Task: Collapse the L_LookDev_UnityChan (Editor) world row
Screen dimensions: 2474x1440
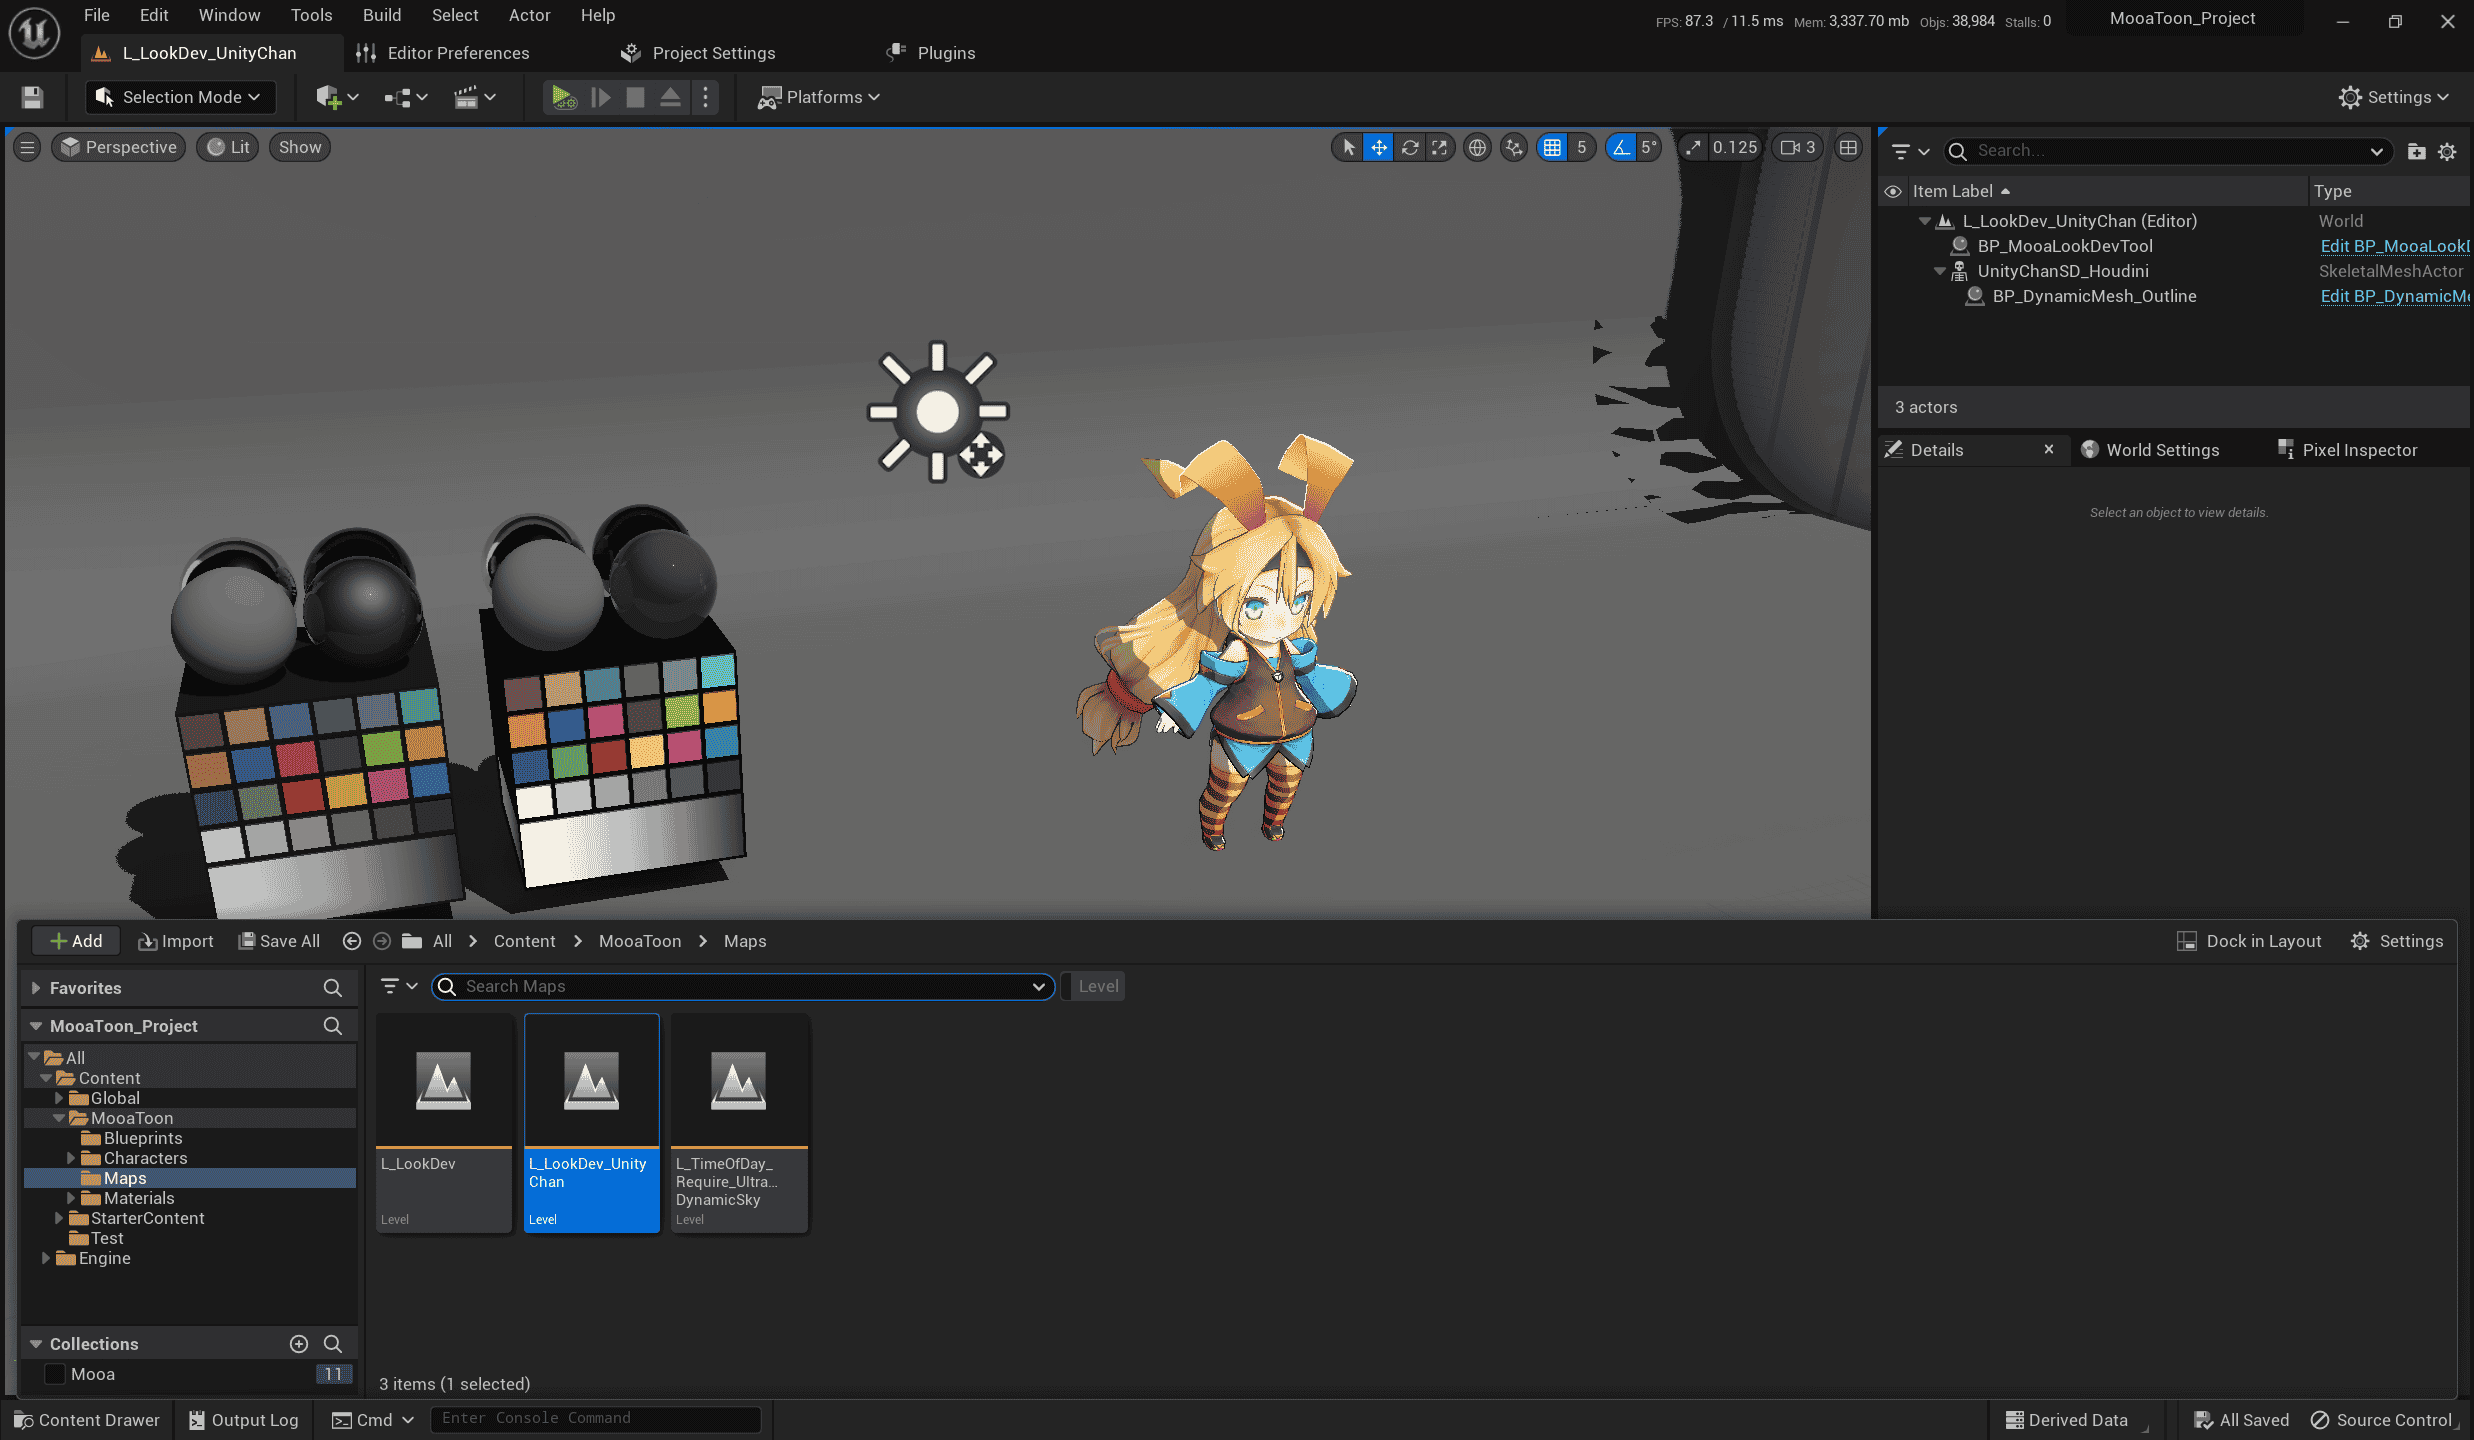Action: pyautogui.click(x=1924, y=221)
